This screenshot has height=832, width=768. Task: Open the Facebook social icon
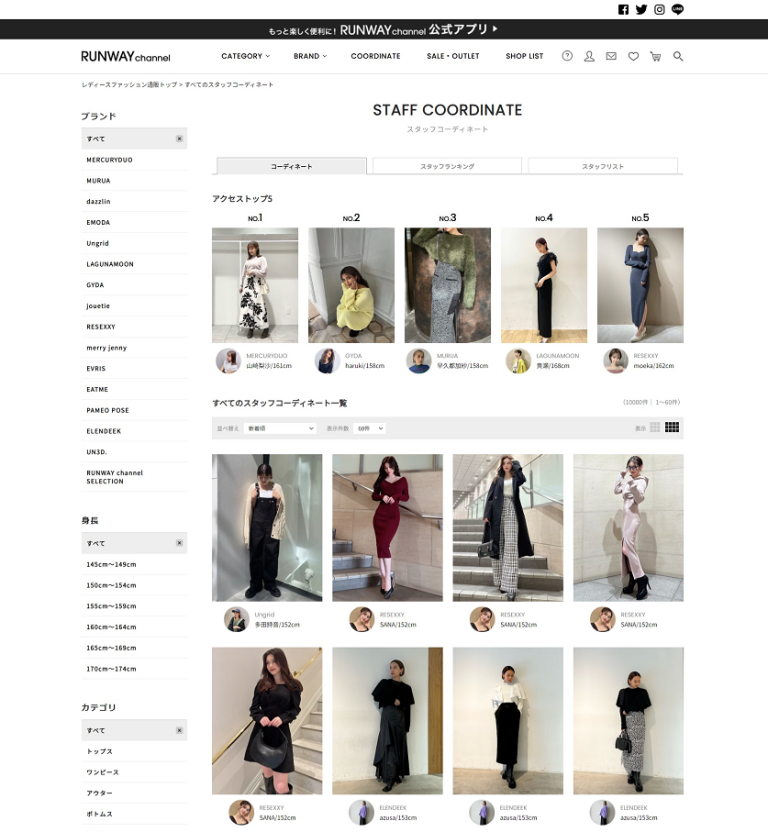[624, 10]
